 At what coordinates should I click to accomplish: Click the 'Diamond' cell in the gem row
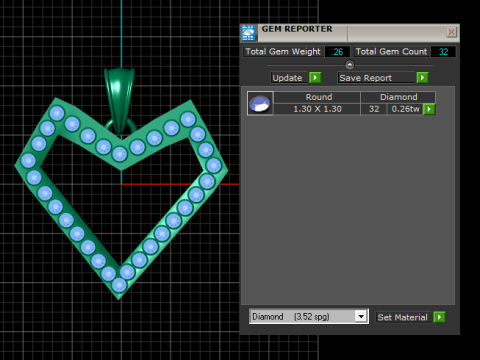tap(398, 97)
